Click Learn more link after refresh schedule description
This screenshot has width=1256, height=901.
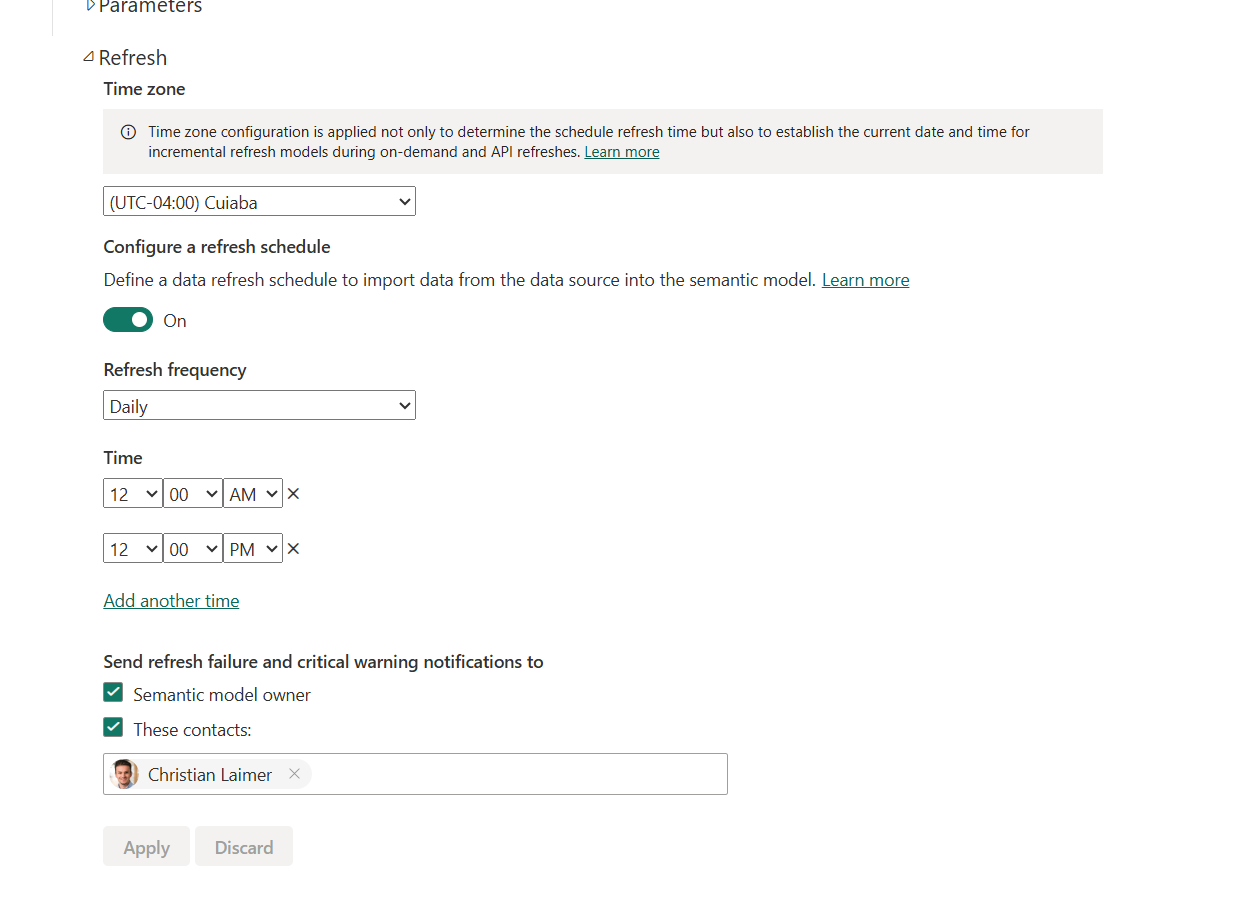click(x=865, y=280)
